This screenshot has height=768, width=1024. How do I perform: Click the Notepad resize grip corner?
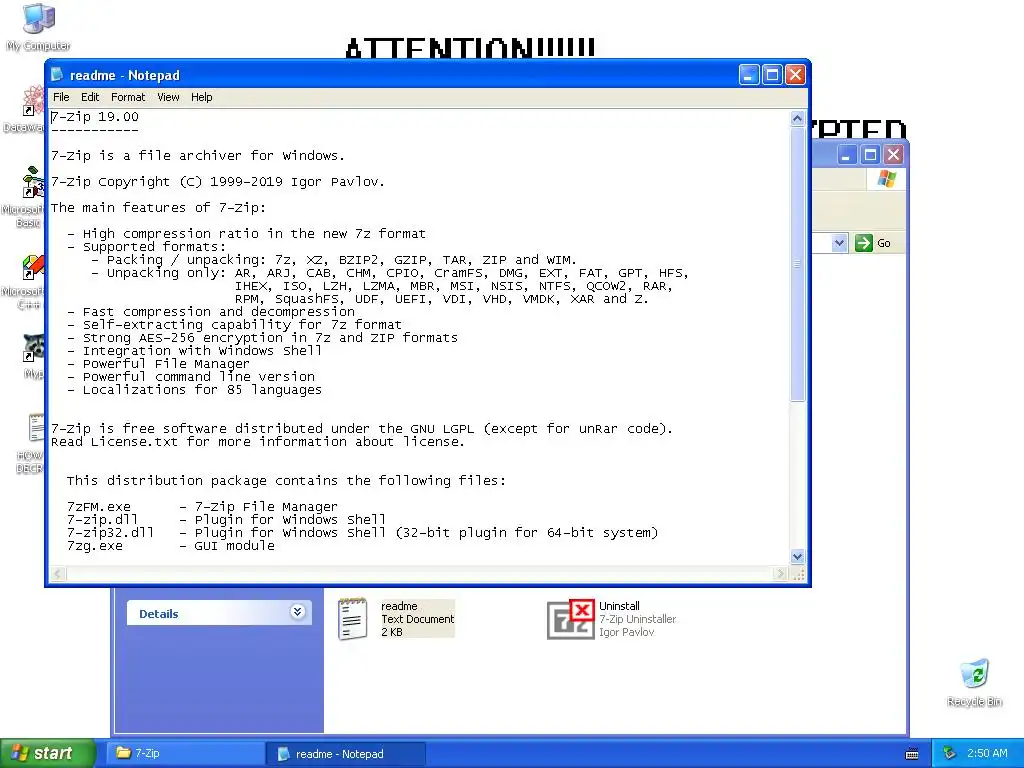pos(798,574)
